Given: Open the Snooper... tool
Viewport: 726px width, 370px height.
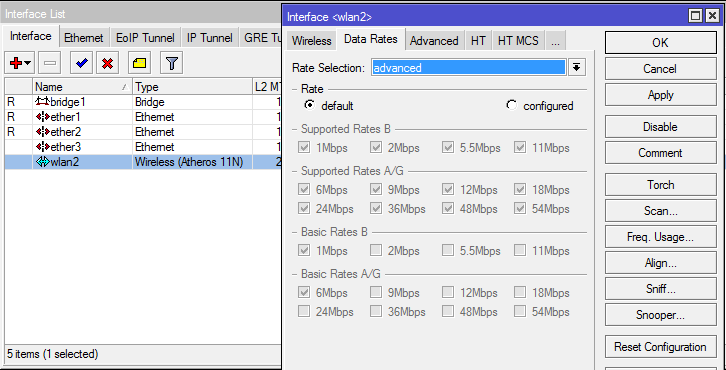Looking at the screenshot, I should tap(660, 315).
